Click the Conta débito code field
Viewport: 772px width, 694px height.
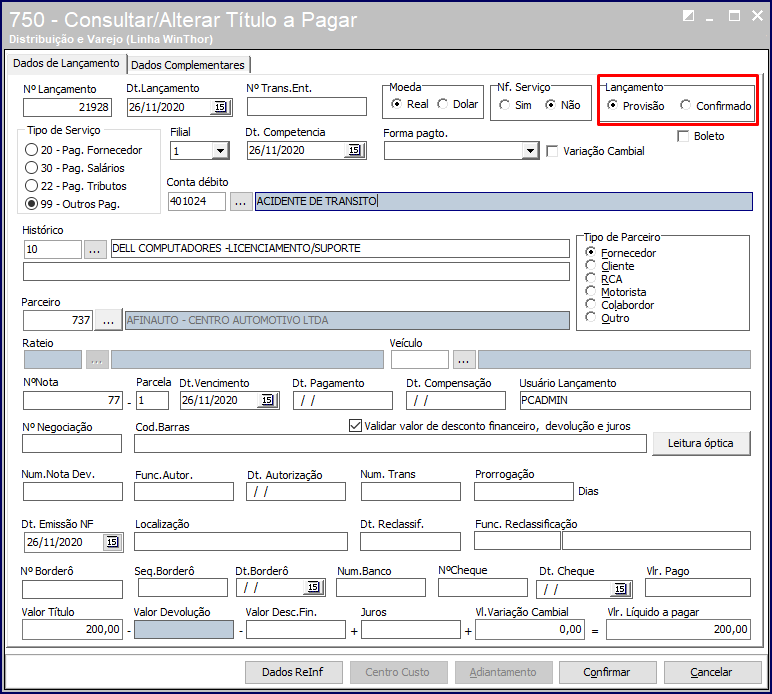tap(196, 201)
